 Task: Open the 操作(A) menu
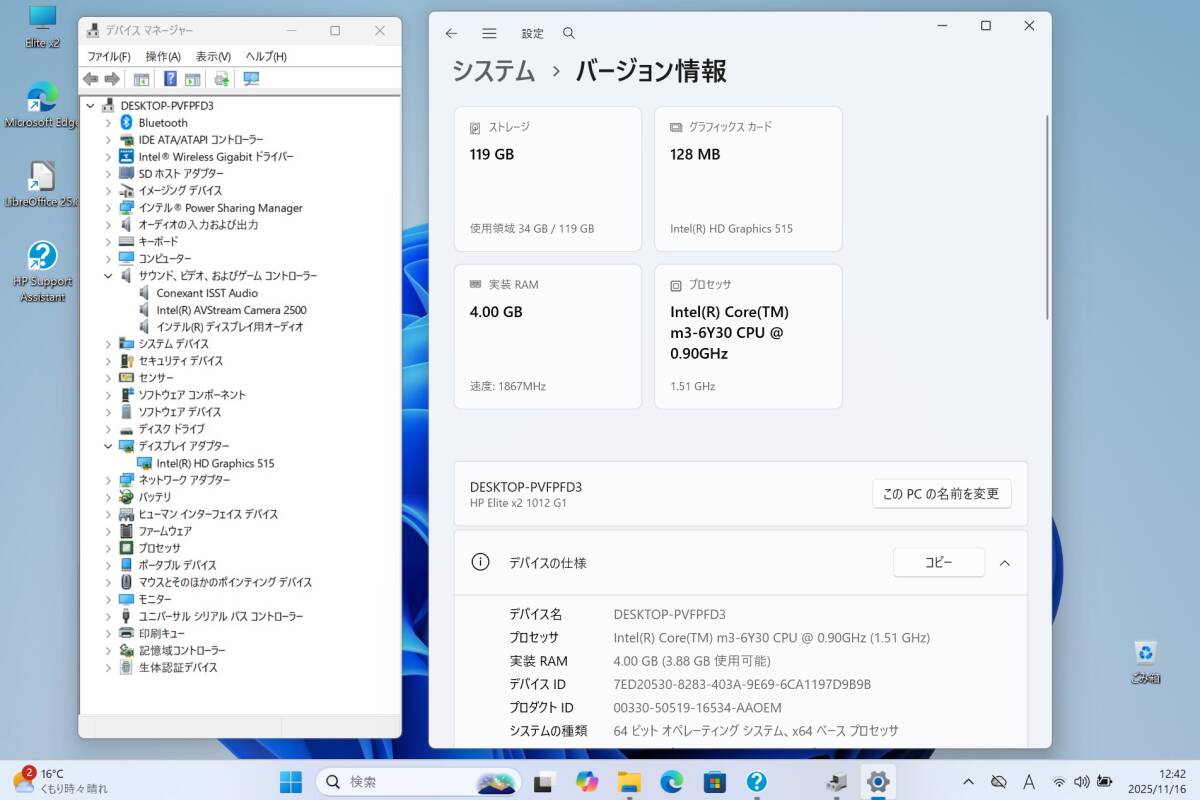click(x=162, y=56)
